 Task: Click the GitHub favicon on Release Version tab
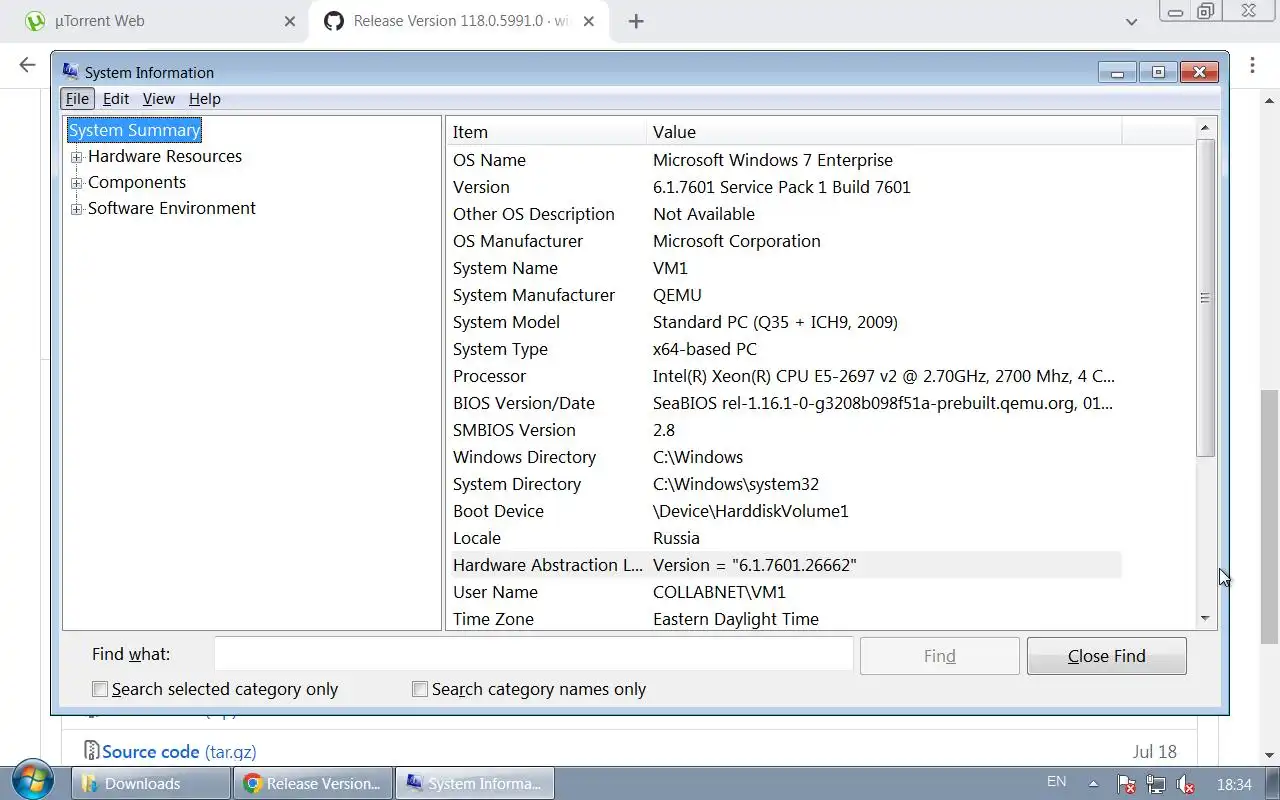tap(333, 21)
